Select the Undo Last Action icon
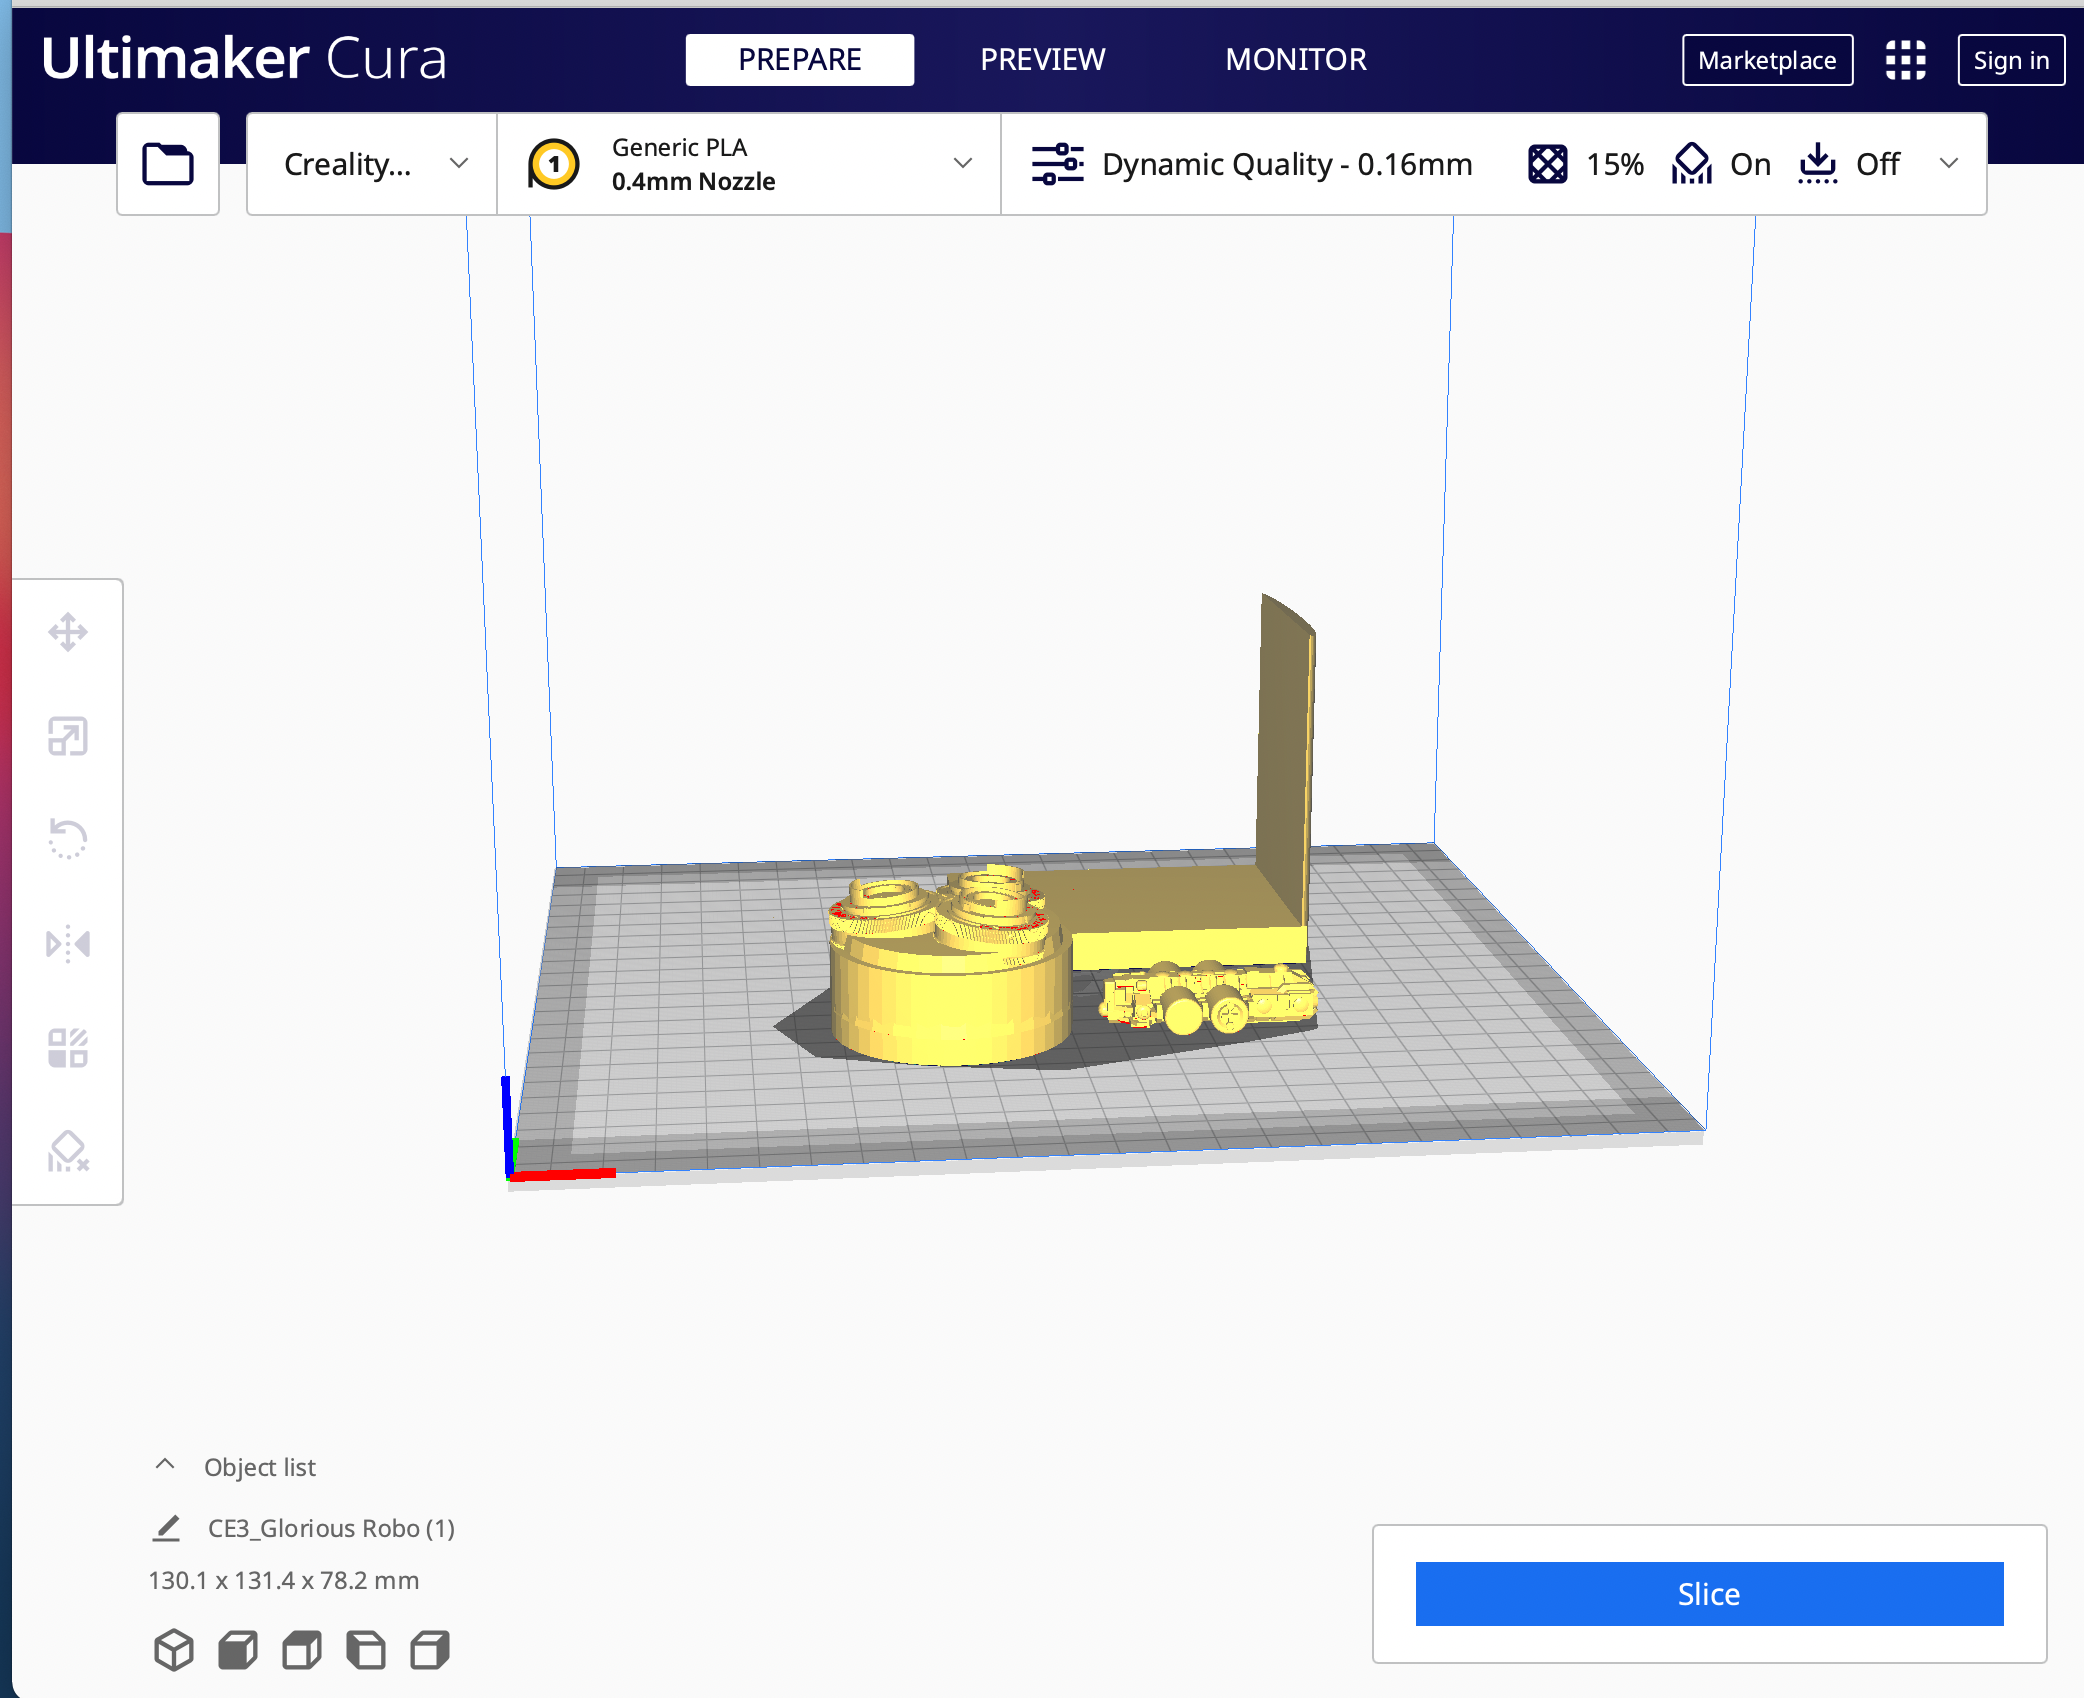The width and height of the screenshot is (2084, 1698). tap(66, 839)
